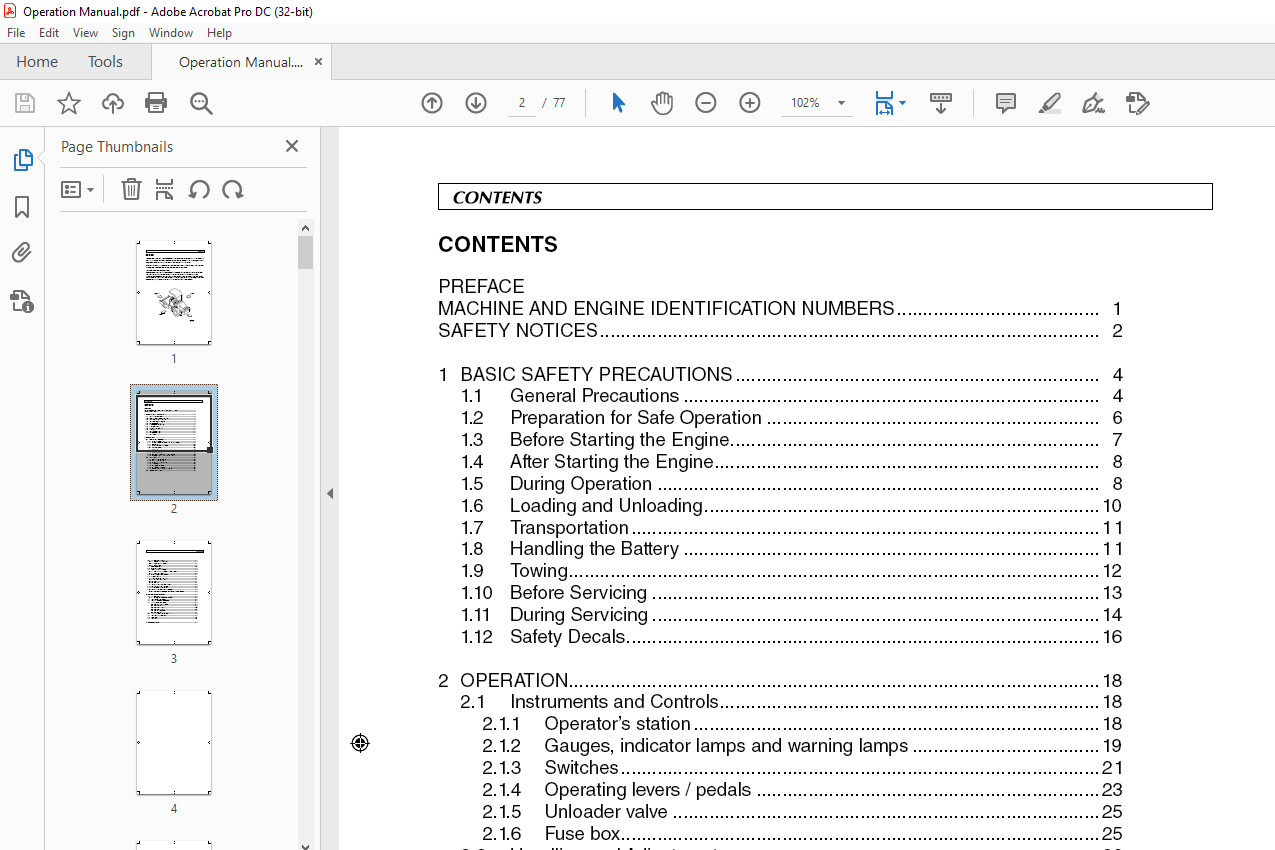Open the document info panel icon
Viewport: 1275px width, 850px height.
(22, 300)
